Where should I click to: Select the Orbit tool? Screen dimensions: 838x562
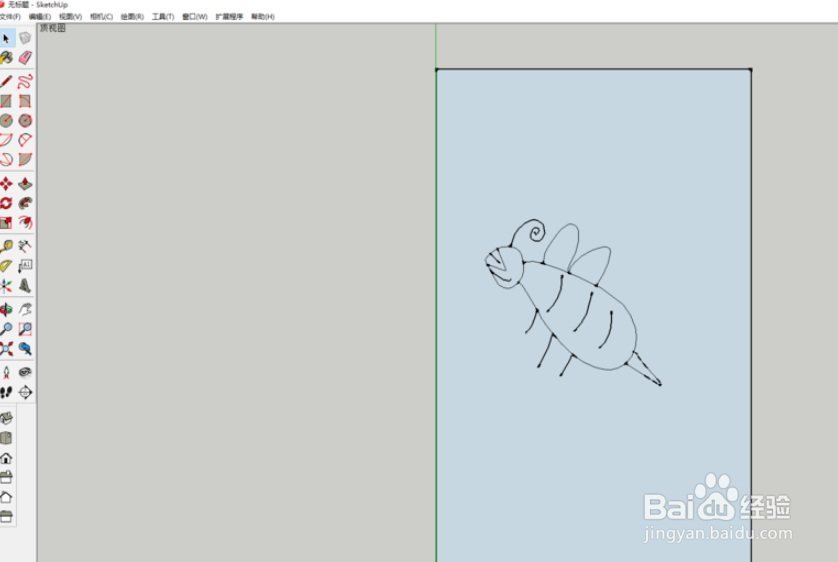tap(6, 310)
